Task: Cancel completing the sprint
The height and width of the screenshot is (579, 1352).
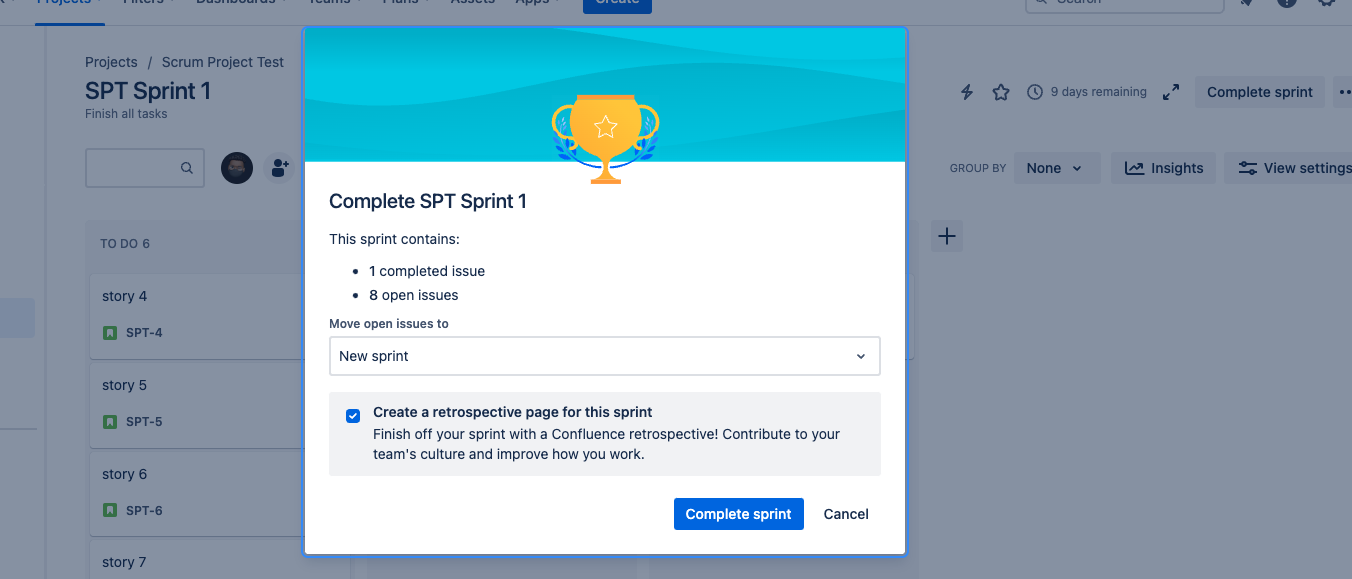Action: [x=845, y=513]
